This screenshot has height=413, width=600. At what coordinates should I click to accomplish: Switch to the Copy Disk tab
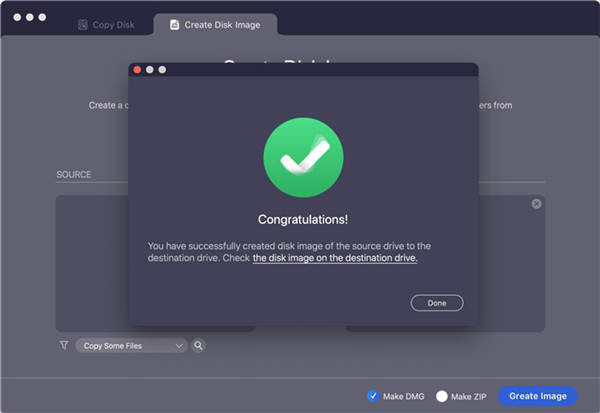[x=110, y=24]
